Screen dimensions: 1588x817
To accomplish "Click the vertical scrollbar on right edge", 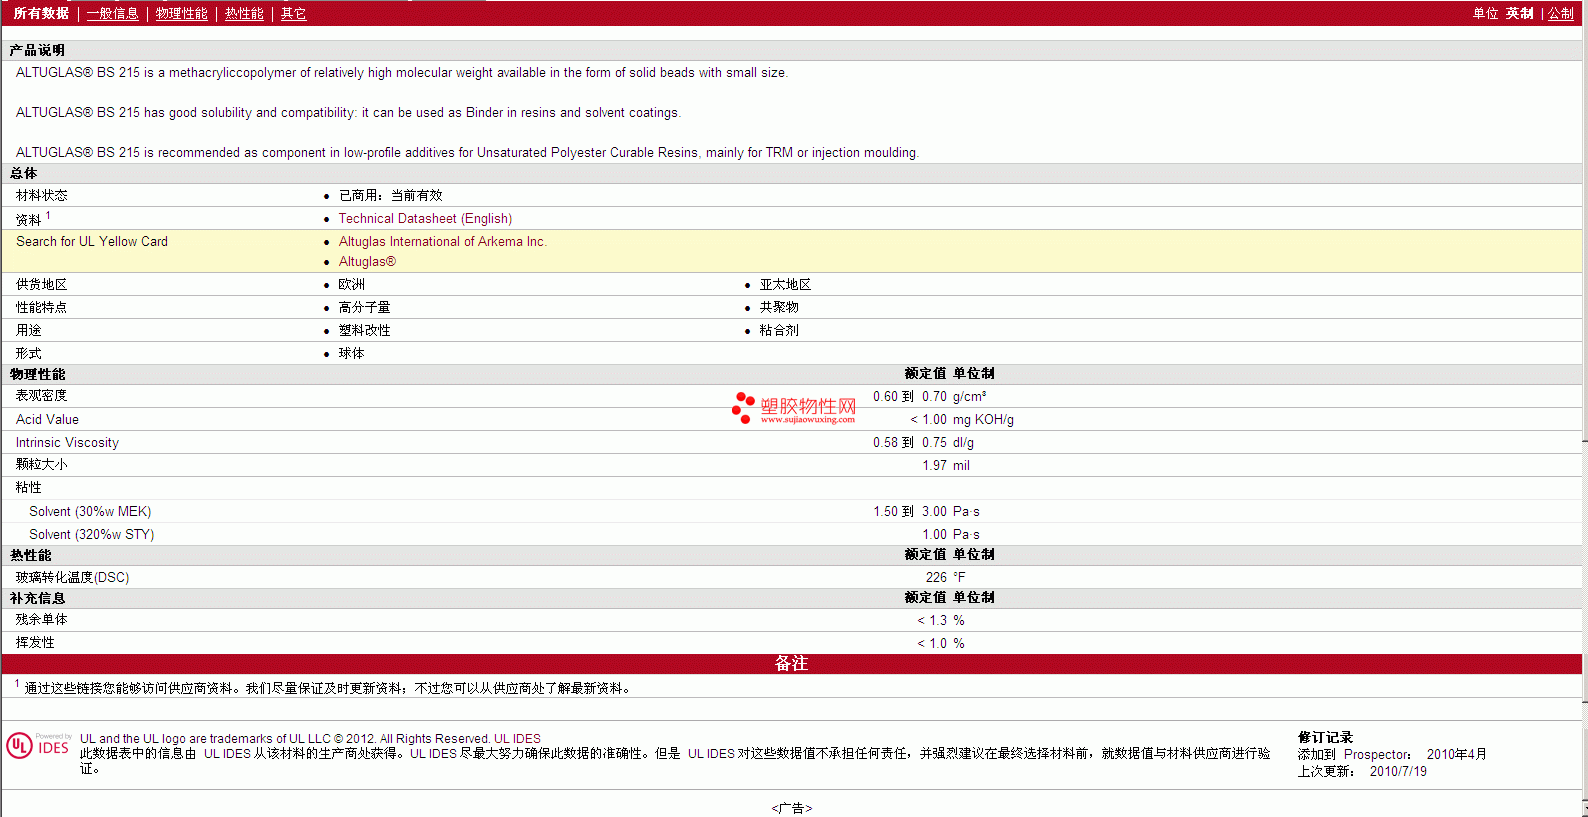I will click(1585, 408).
